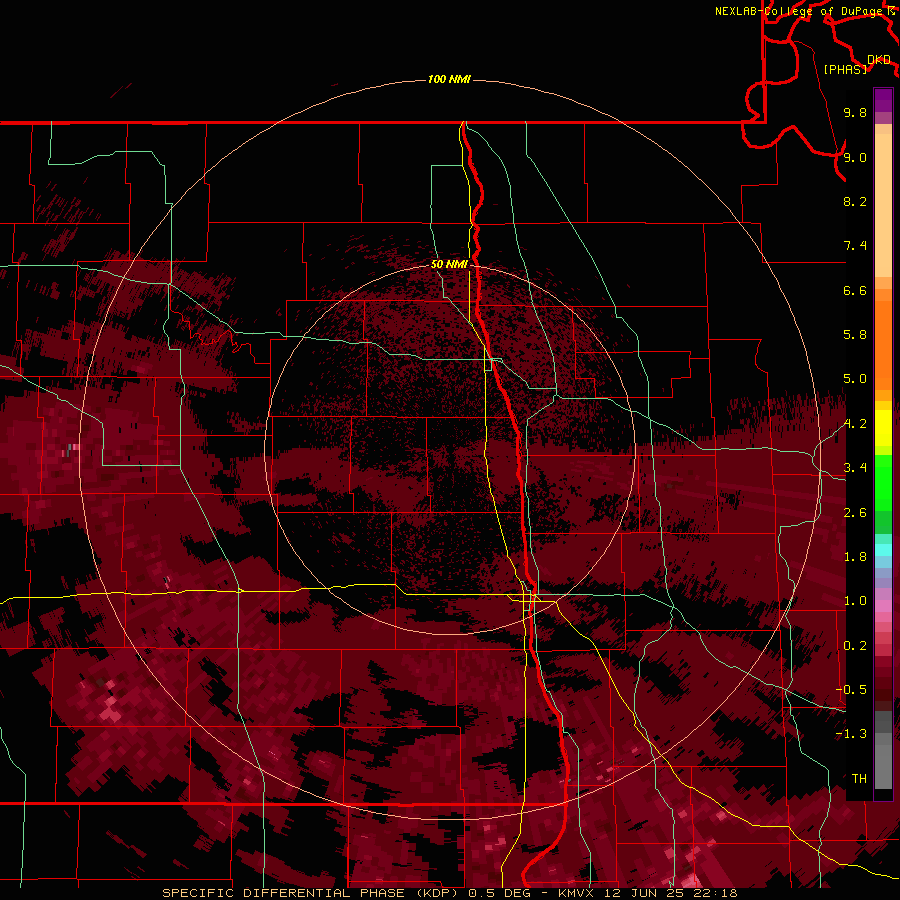
Task: Select the 7.4 value on the color scale
Action: point(855,246)
